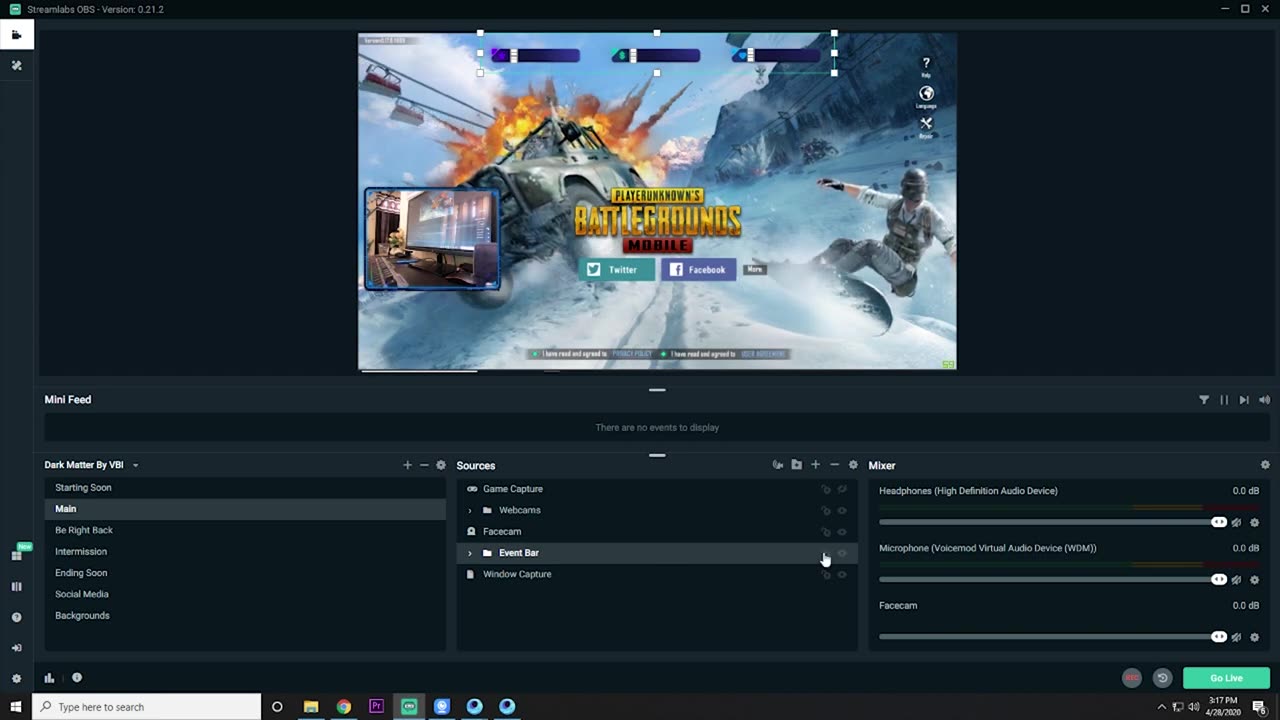
Task: Expand the Event Bar folder
Action: pyautogui.click(x=470, y=553)
